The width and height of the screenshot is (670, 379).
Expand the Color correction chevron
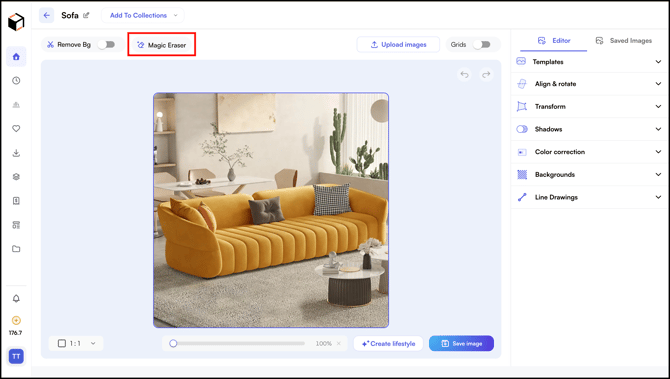(x=658, y=152)
